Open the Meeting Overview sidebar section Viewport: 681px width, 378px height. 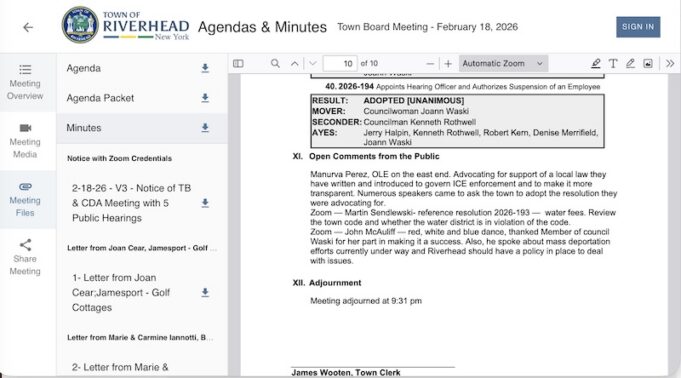pyautogui.click(x=25, y=83)
